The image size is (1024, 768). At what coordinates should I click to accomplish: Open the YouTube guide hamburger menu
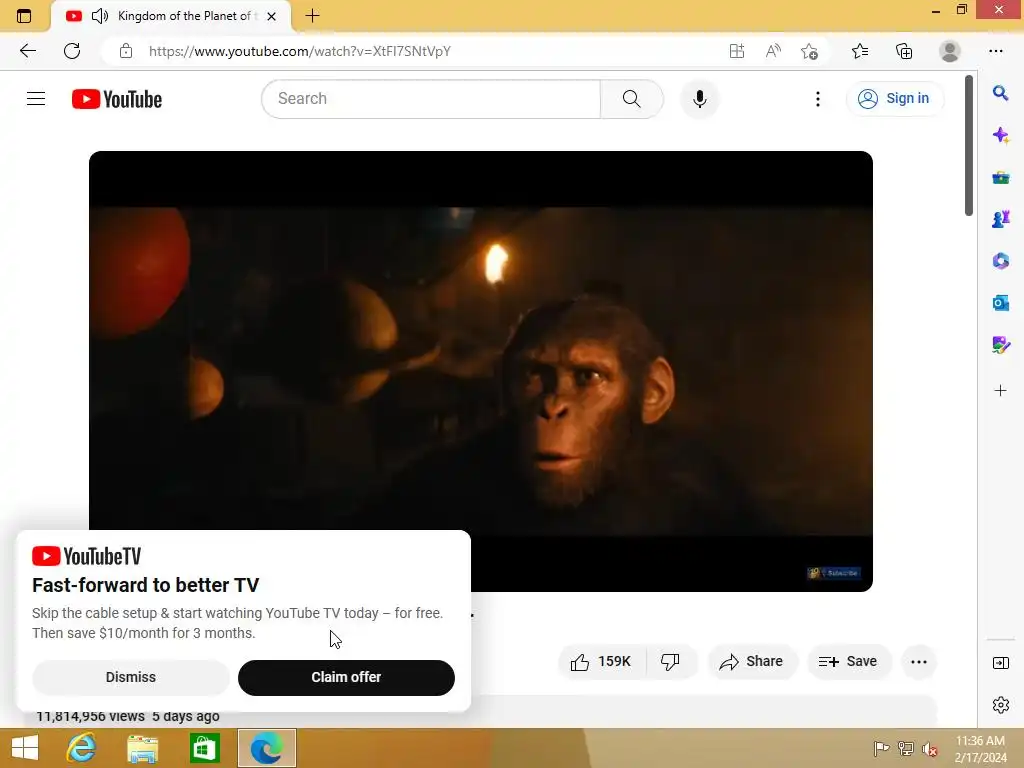click(36, 99)
